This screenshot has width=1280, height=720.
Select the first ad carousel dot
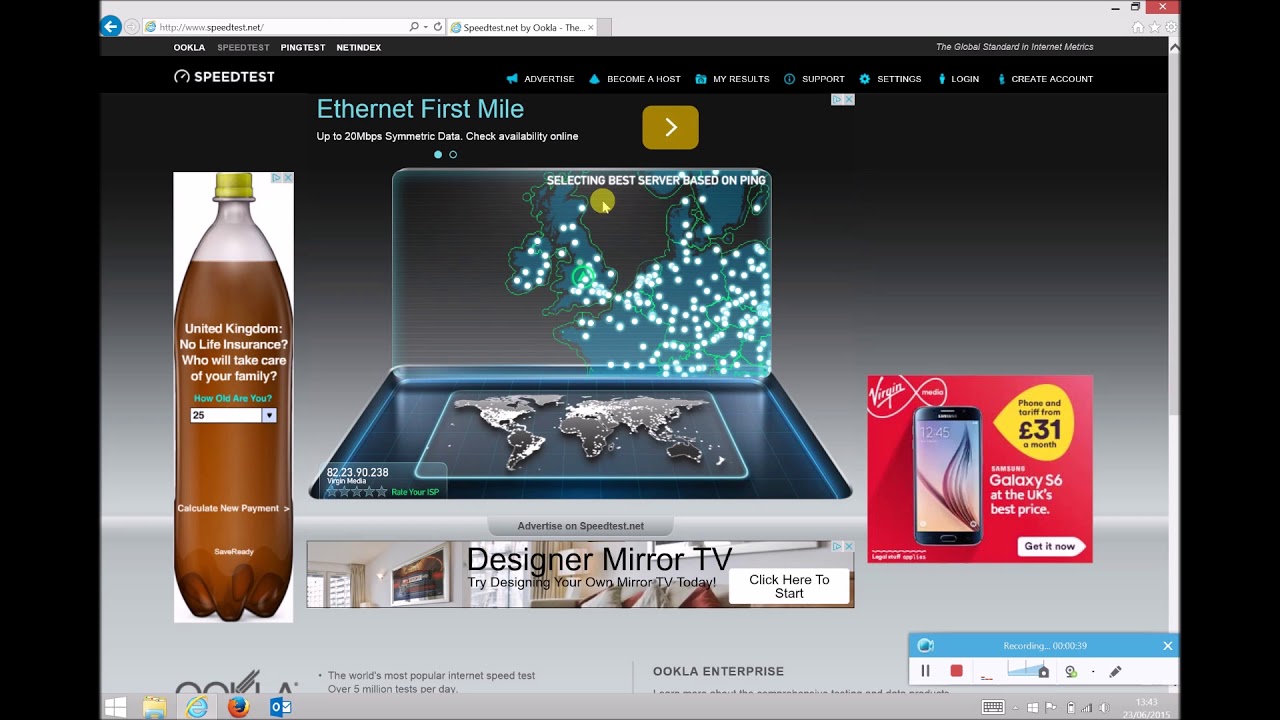[x=438, y=155]
